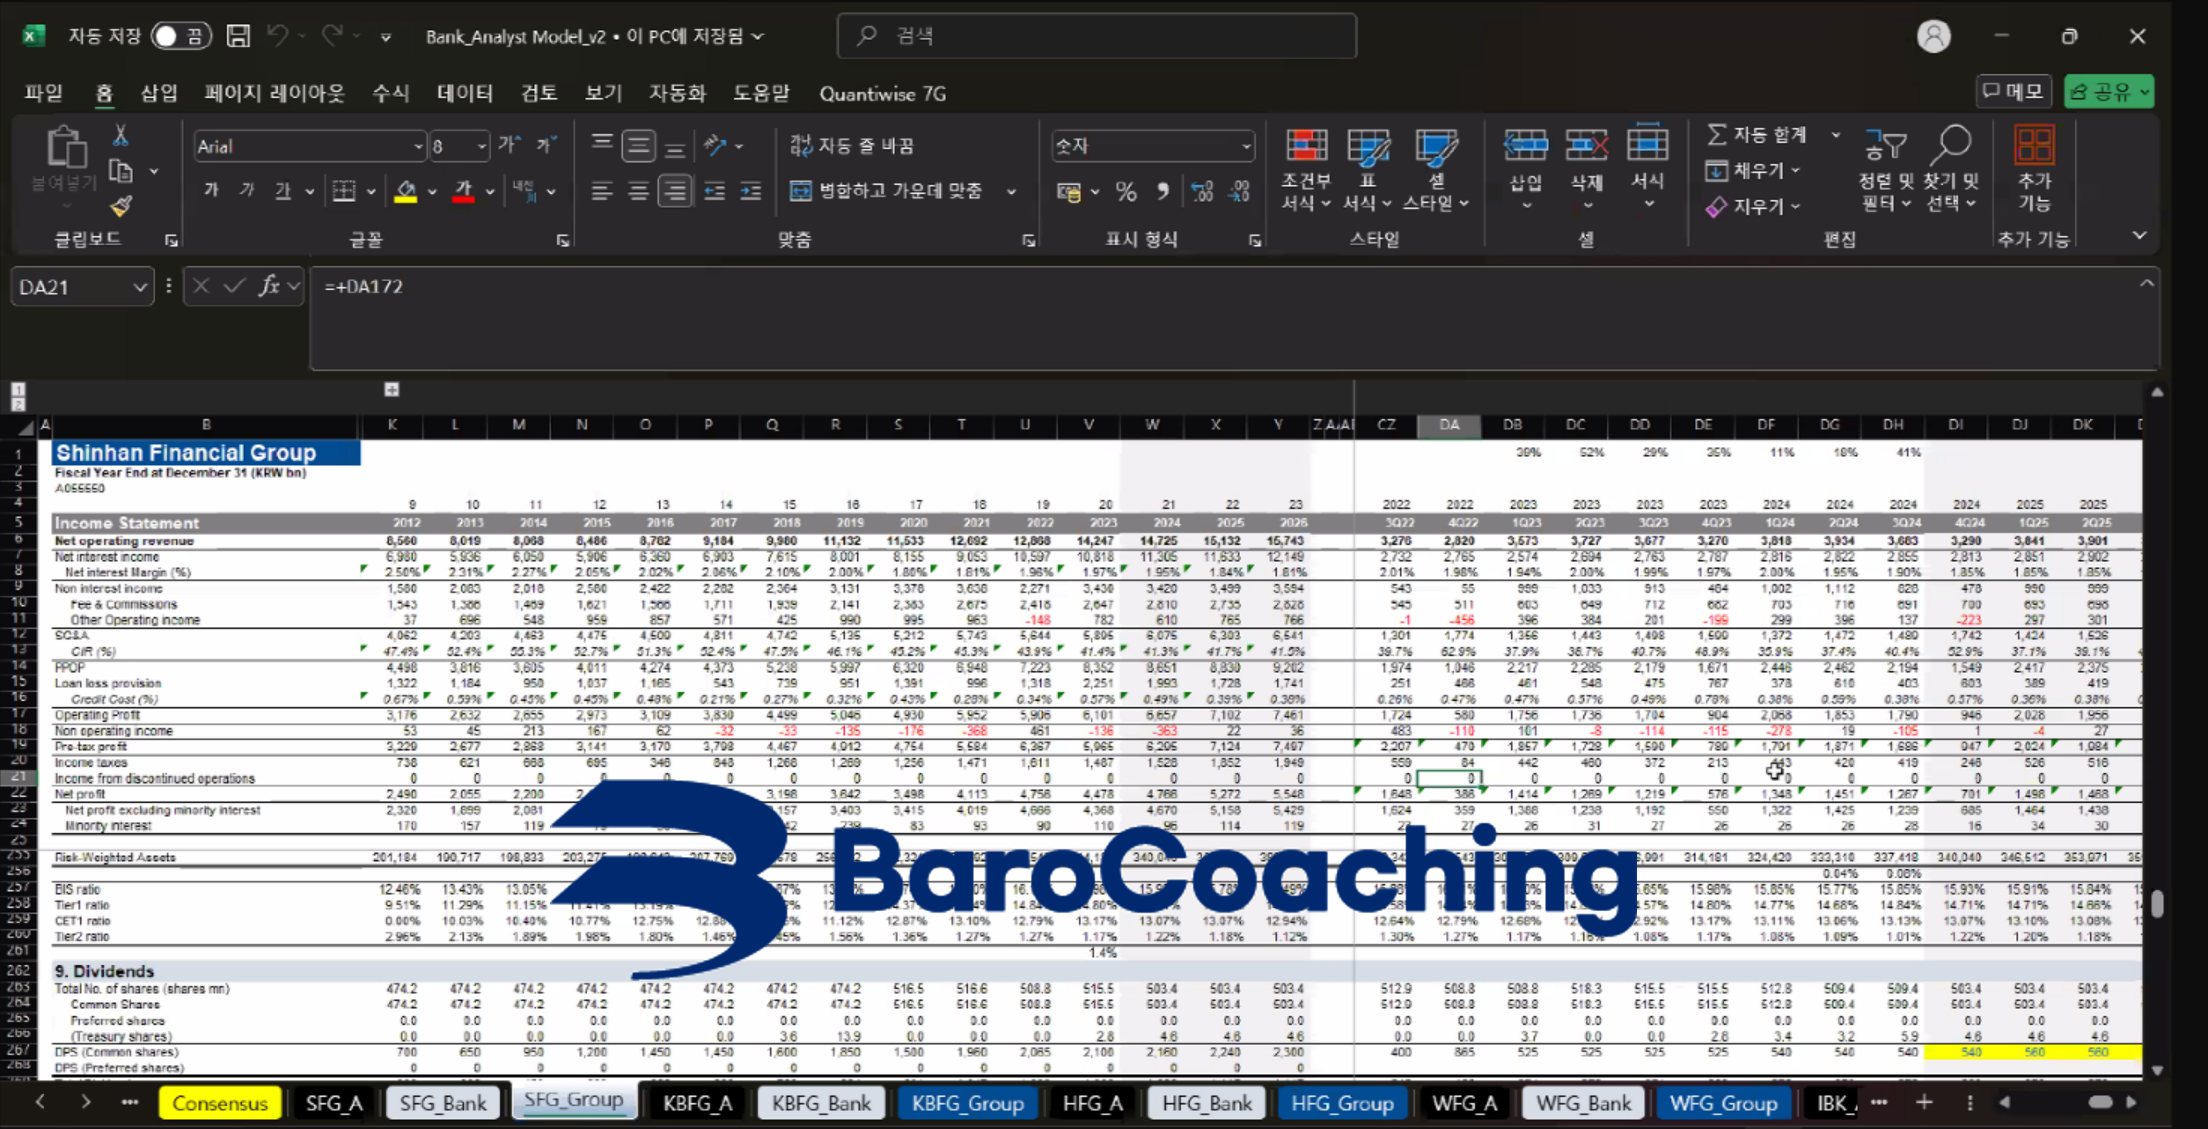Image resolution: width=2208 pixels, height=1129 pixels.
Task: Click the search box in the title bar
Action: 1096,36
